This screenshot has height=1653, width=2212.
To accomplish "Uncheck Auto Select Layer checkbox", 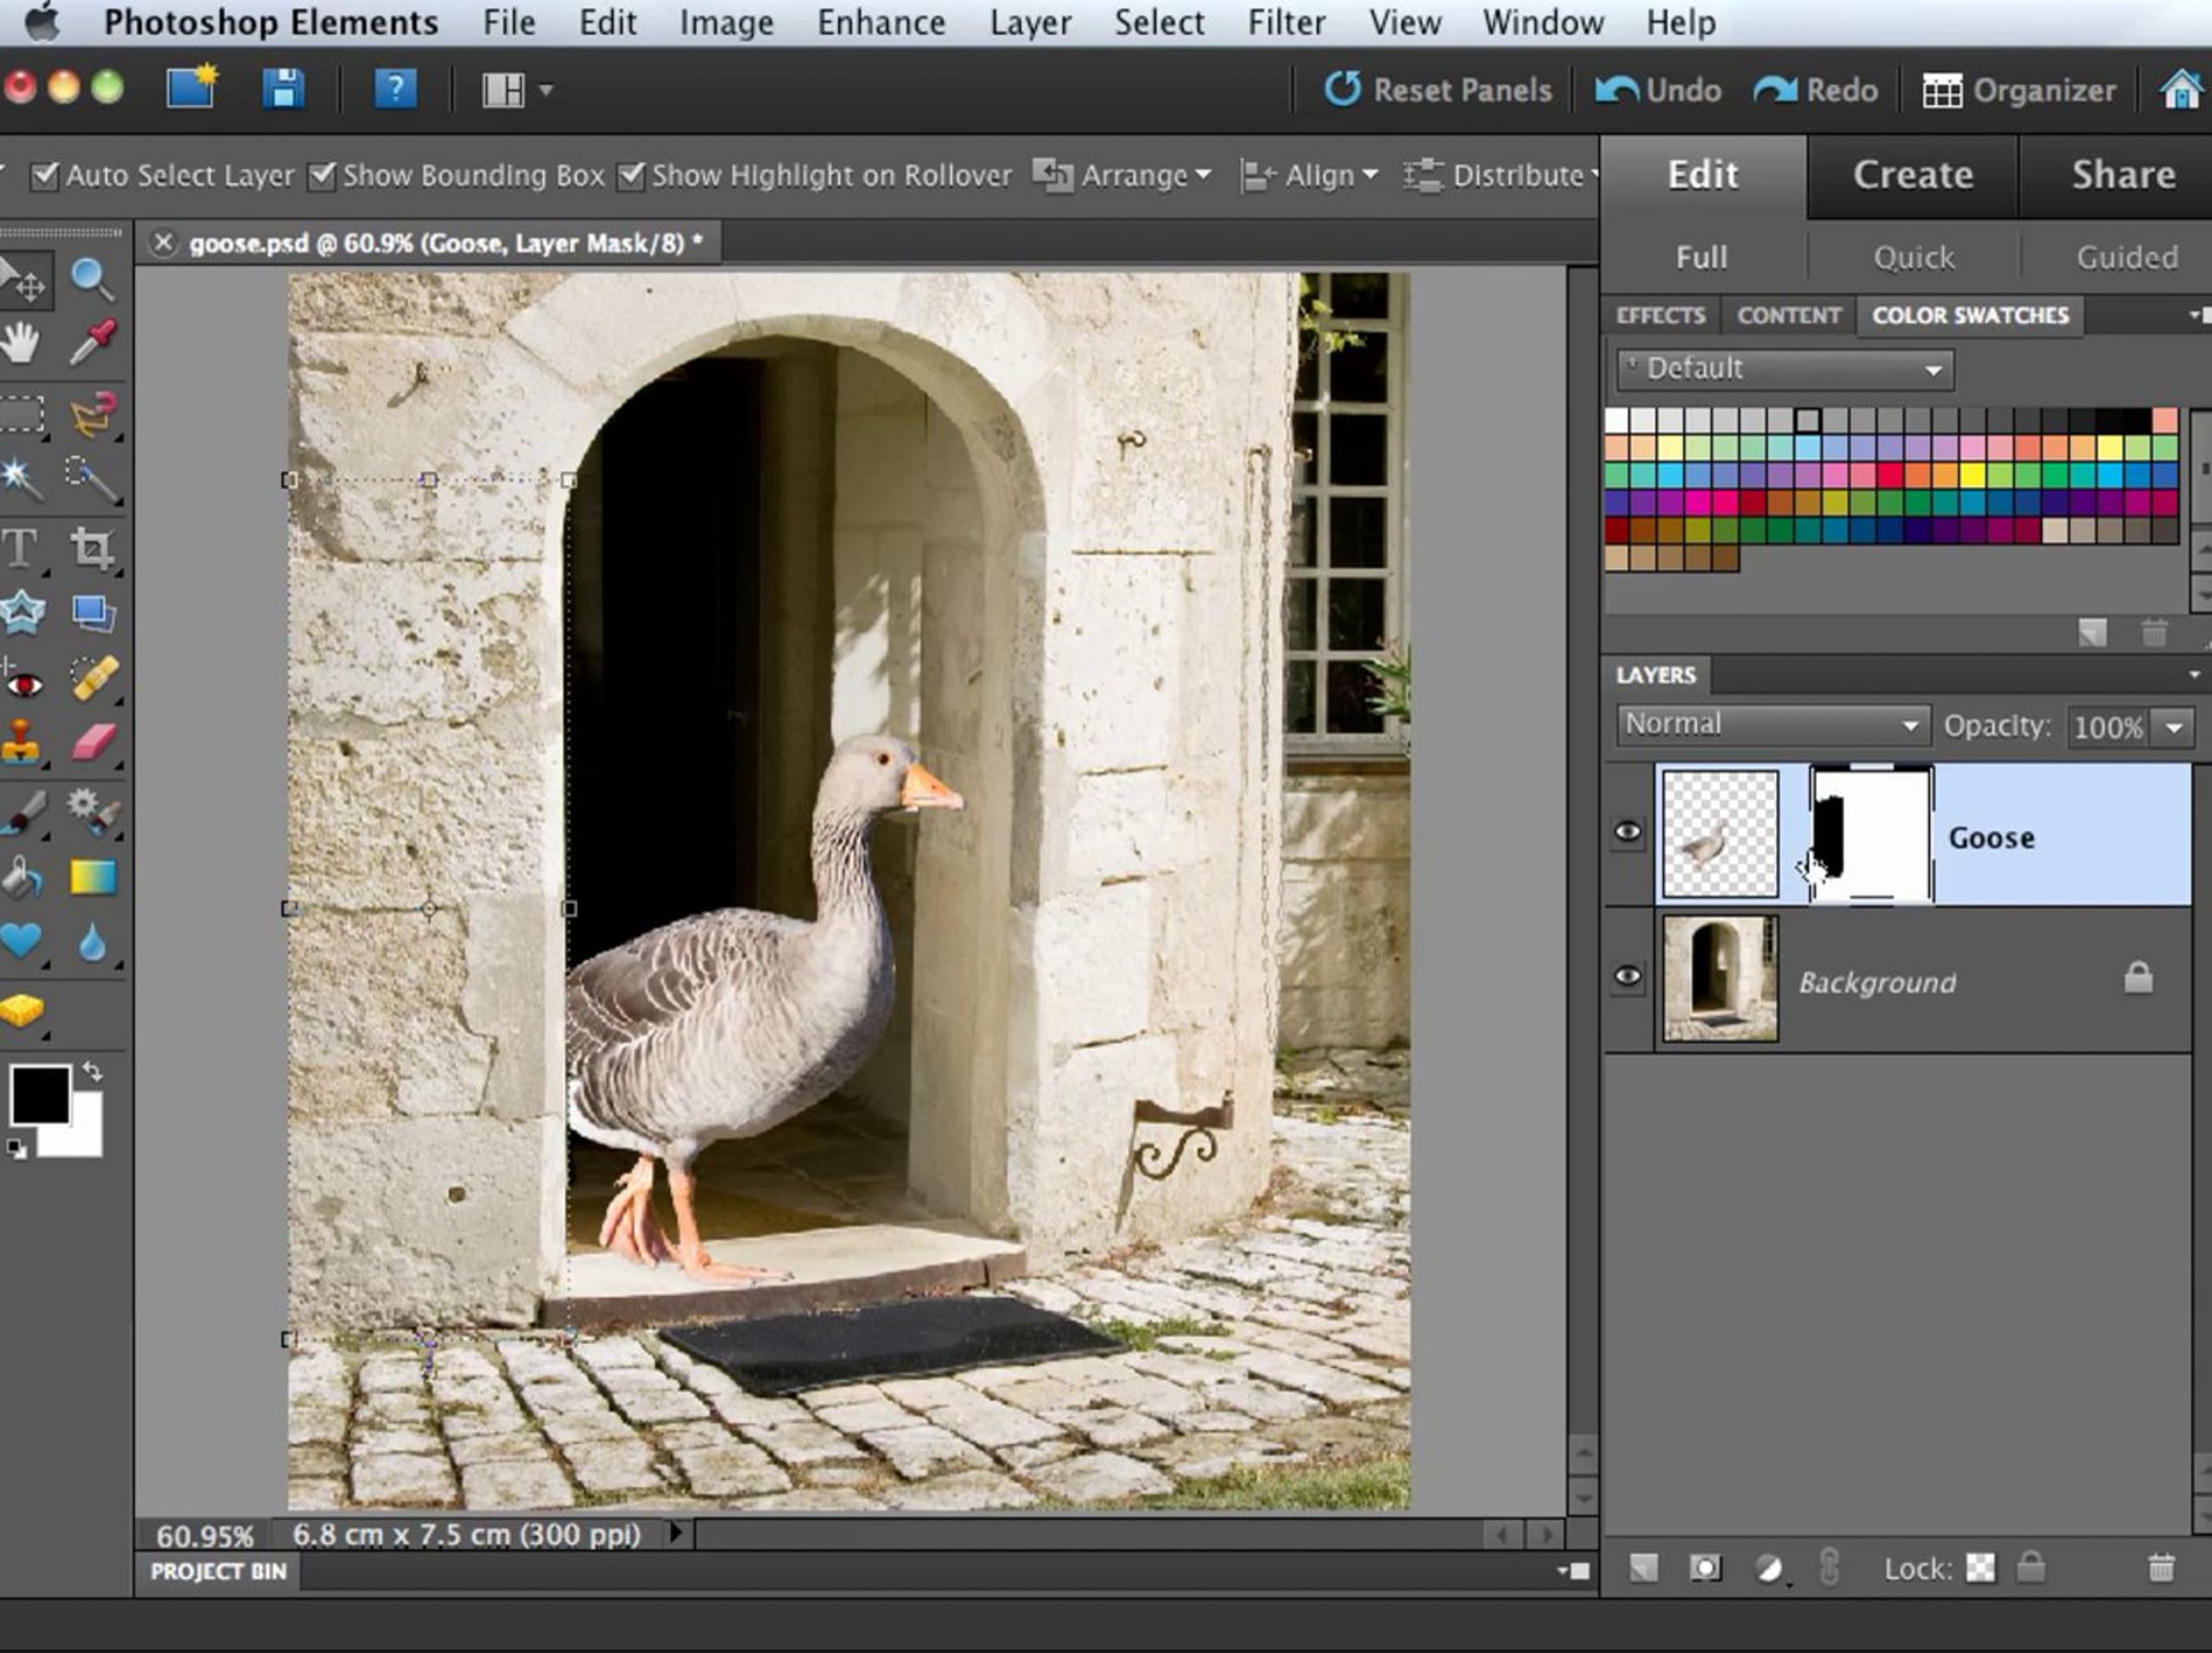I will tap(44, 176).
